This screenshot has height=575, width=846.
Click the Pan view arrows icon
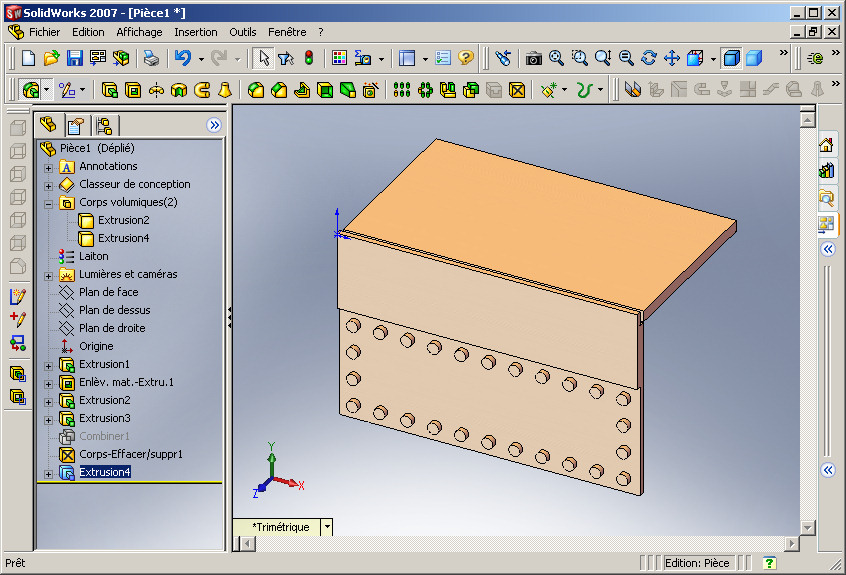[x=672, y=58]
